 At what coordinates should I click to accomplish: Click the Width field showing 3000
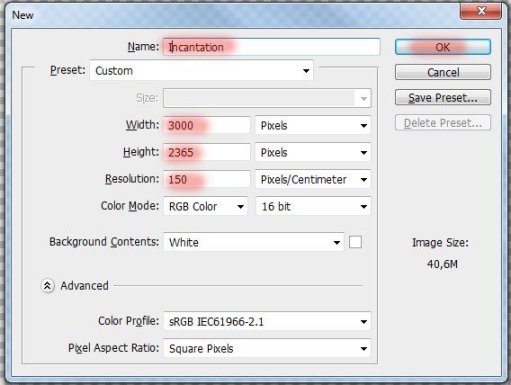pos(207,125)
